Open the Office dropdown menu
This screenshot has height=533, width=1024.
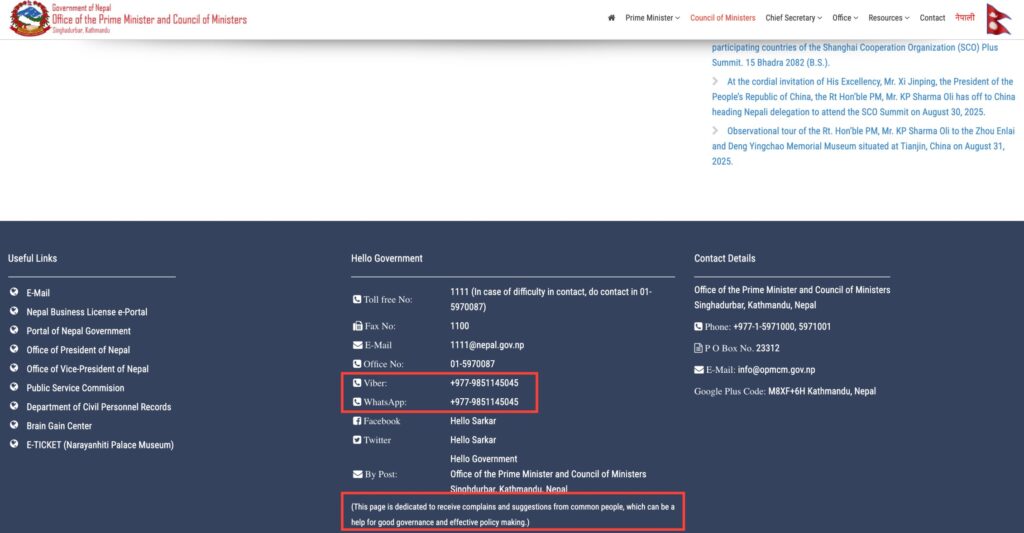tap(845, 18)
